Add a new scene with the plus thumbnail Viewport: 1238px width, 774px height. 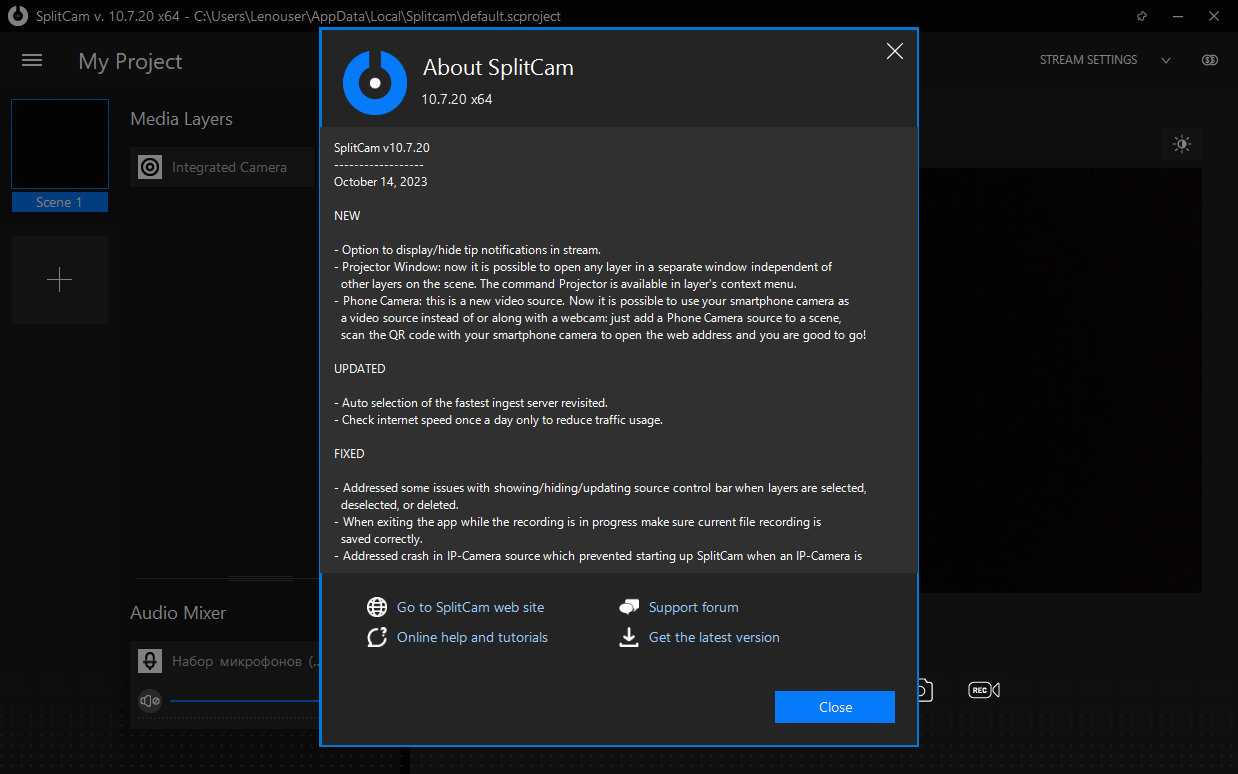[x=59, y=279]
